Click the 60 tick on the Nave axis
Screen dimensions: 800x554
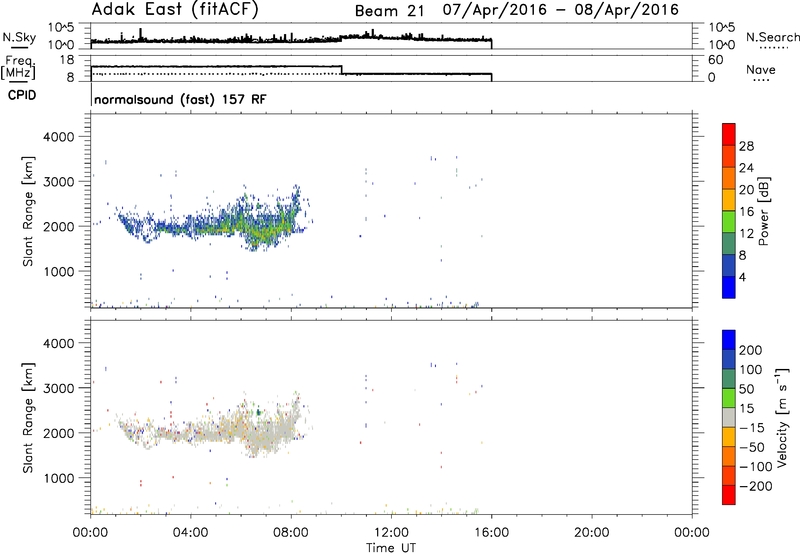point(715,60)
